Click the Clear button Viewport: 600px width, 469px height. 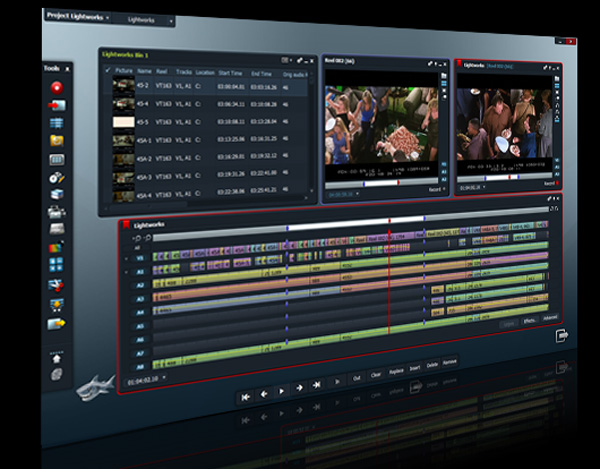375,375
